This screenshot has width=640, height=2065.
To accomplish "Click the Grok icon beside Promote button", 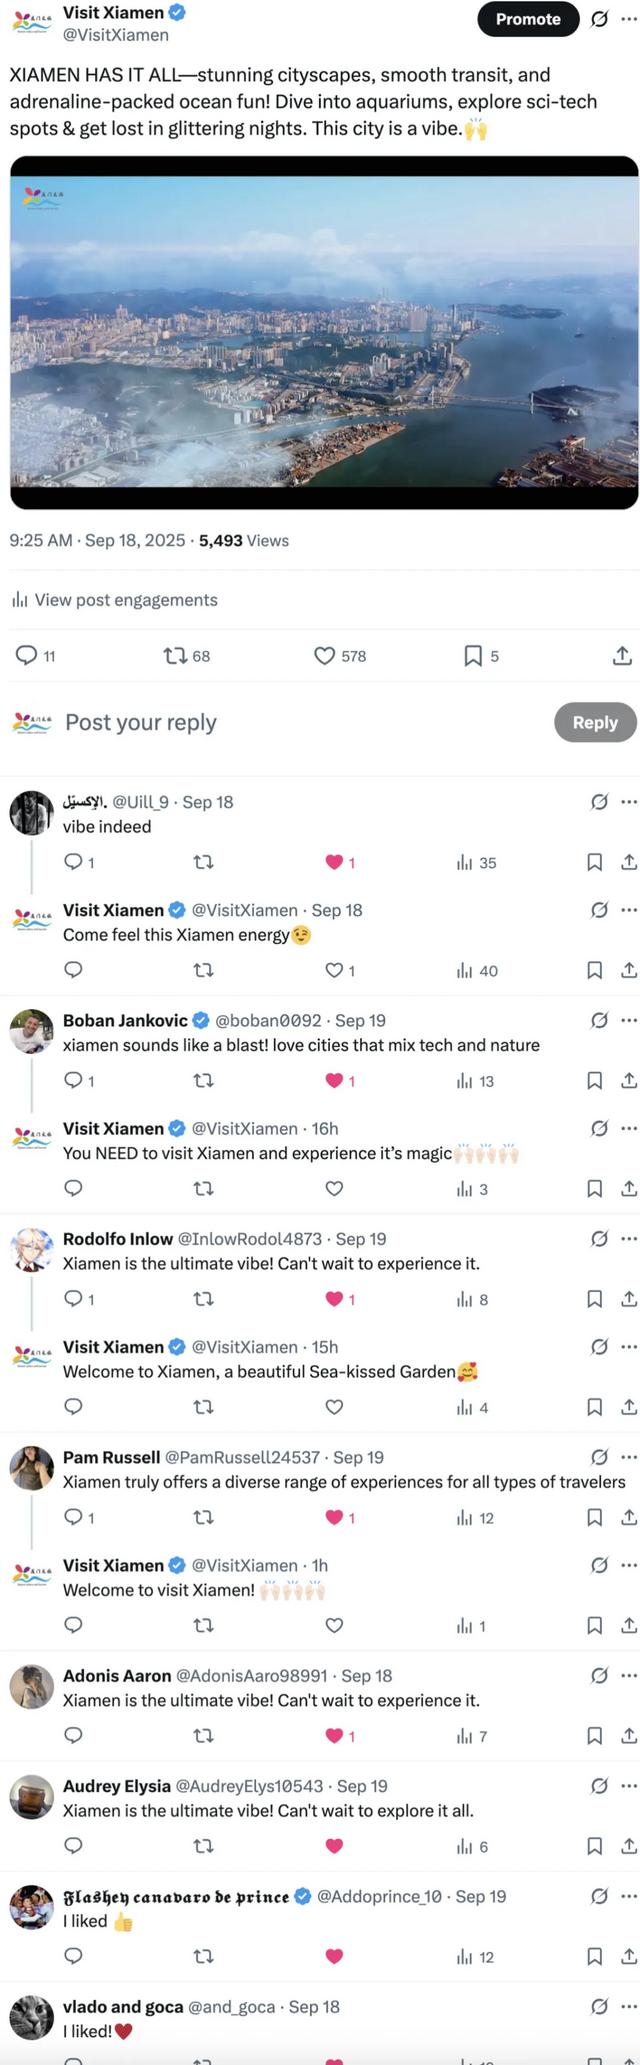I will point(599,19).
